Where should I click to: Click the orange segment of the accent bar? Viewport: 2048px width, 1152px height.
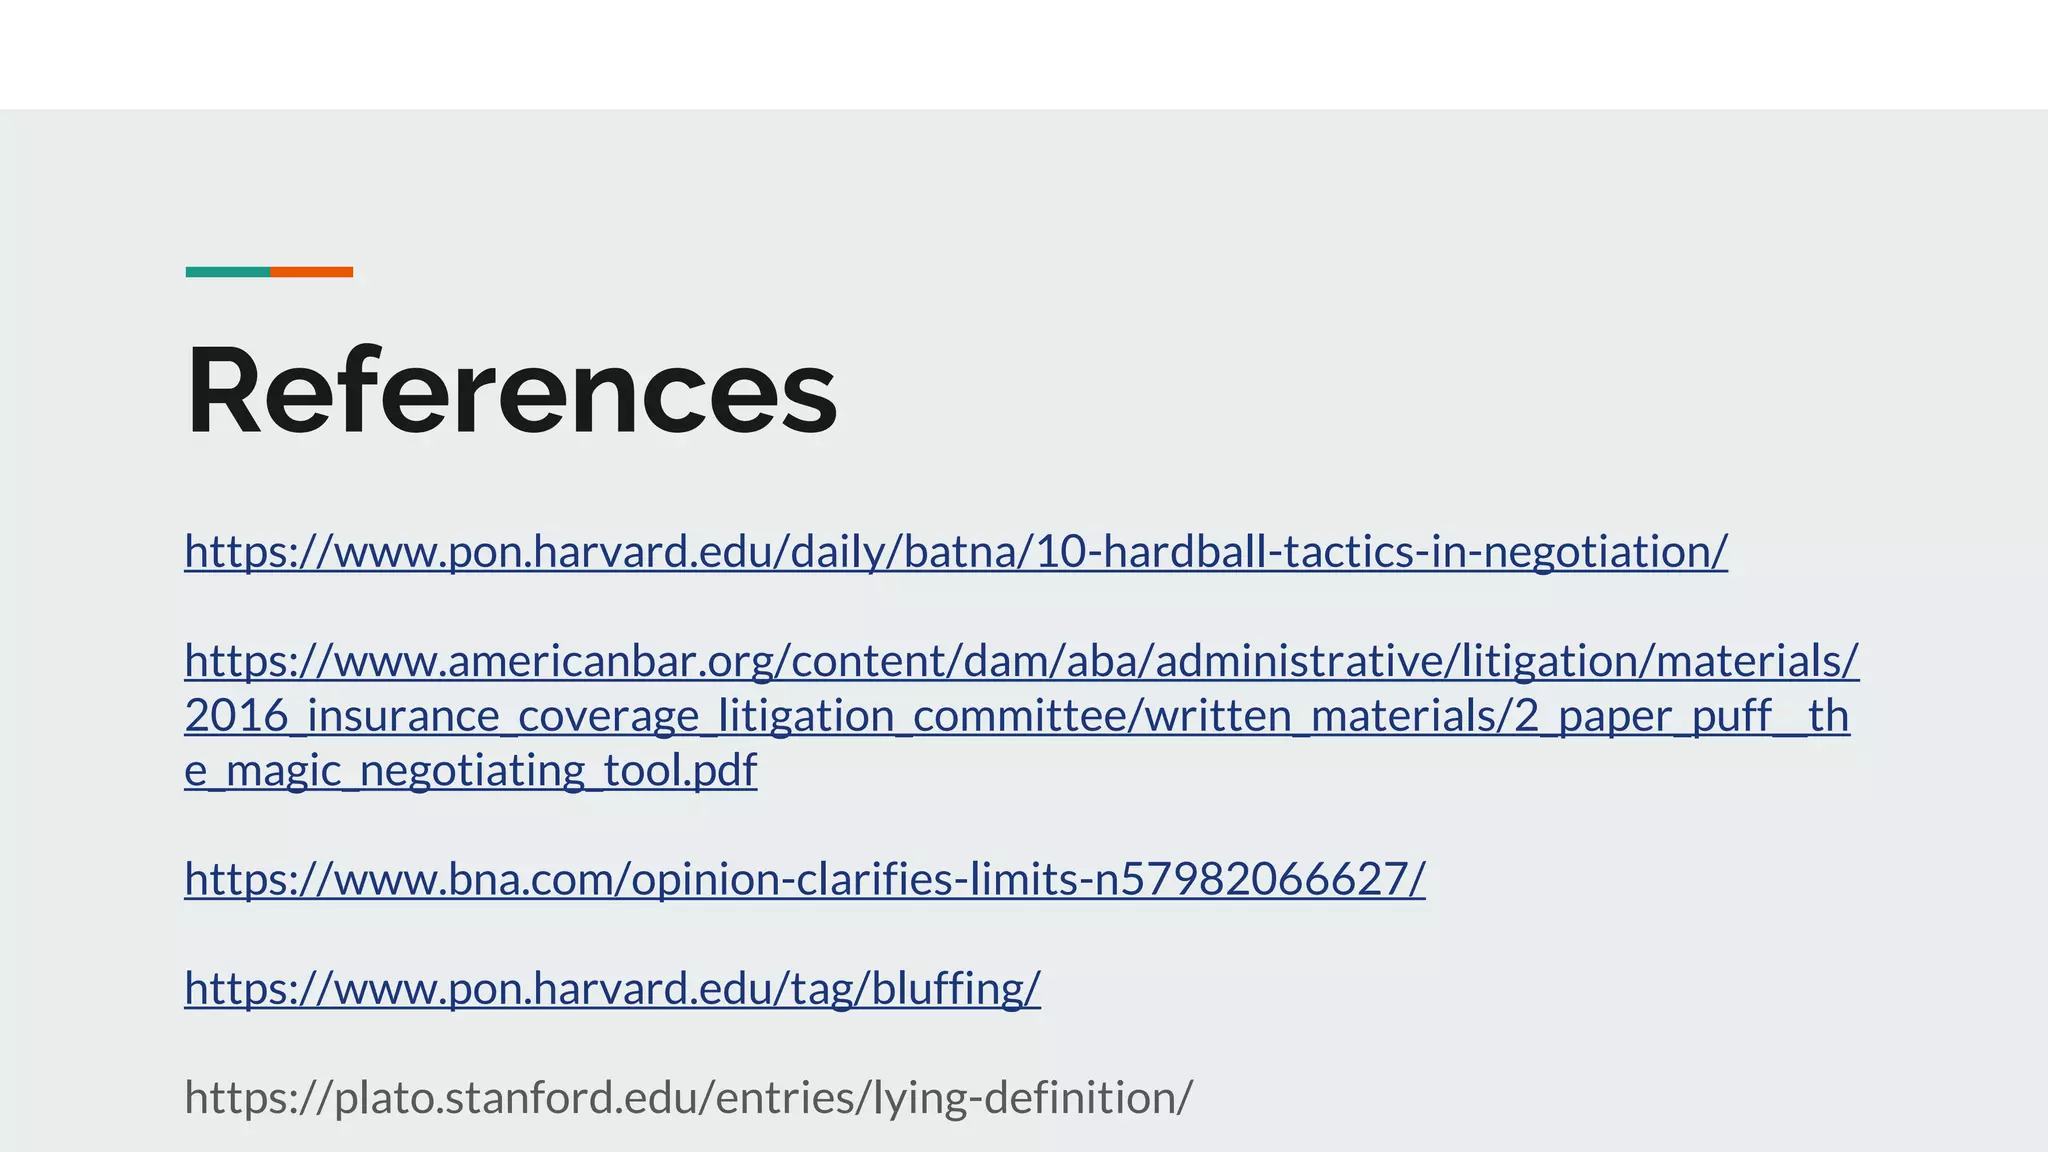click(x=311, y=272)
